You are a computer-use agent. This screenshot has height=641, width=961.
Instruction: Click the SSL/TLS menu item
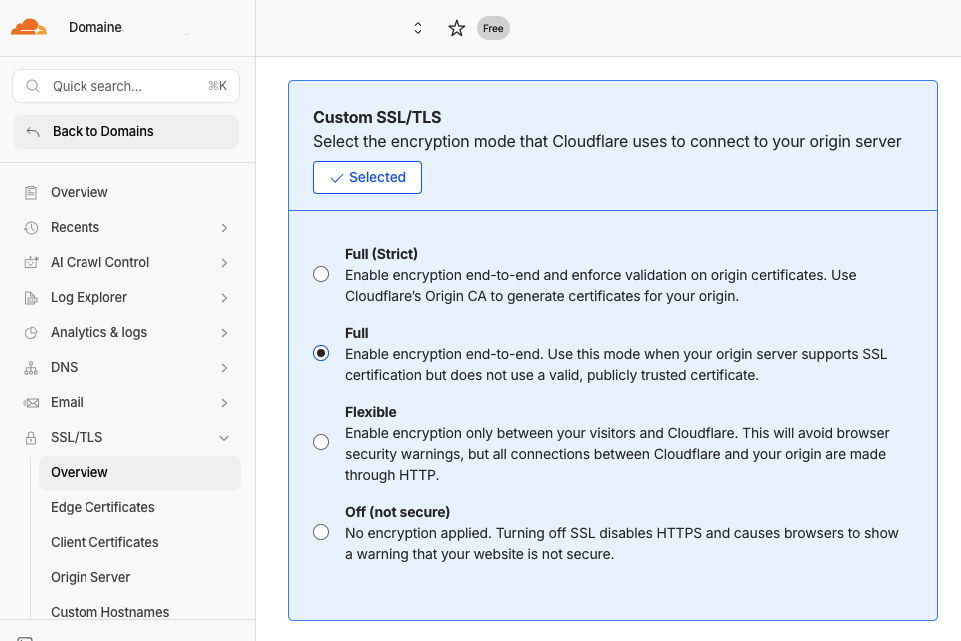point(77,437)
